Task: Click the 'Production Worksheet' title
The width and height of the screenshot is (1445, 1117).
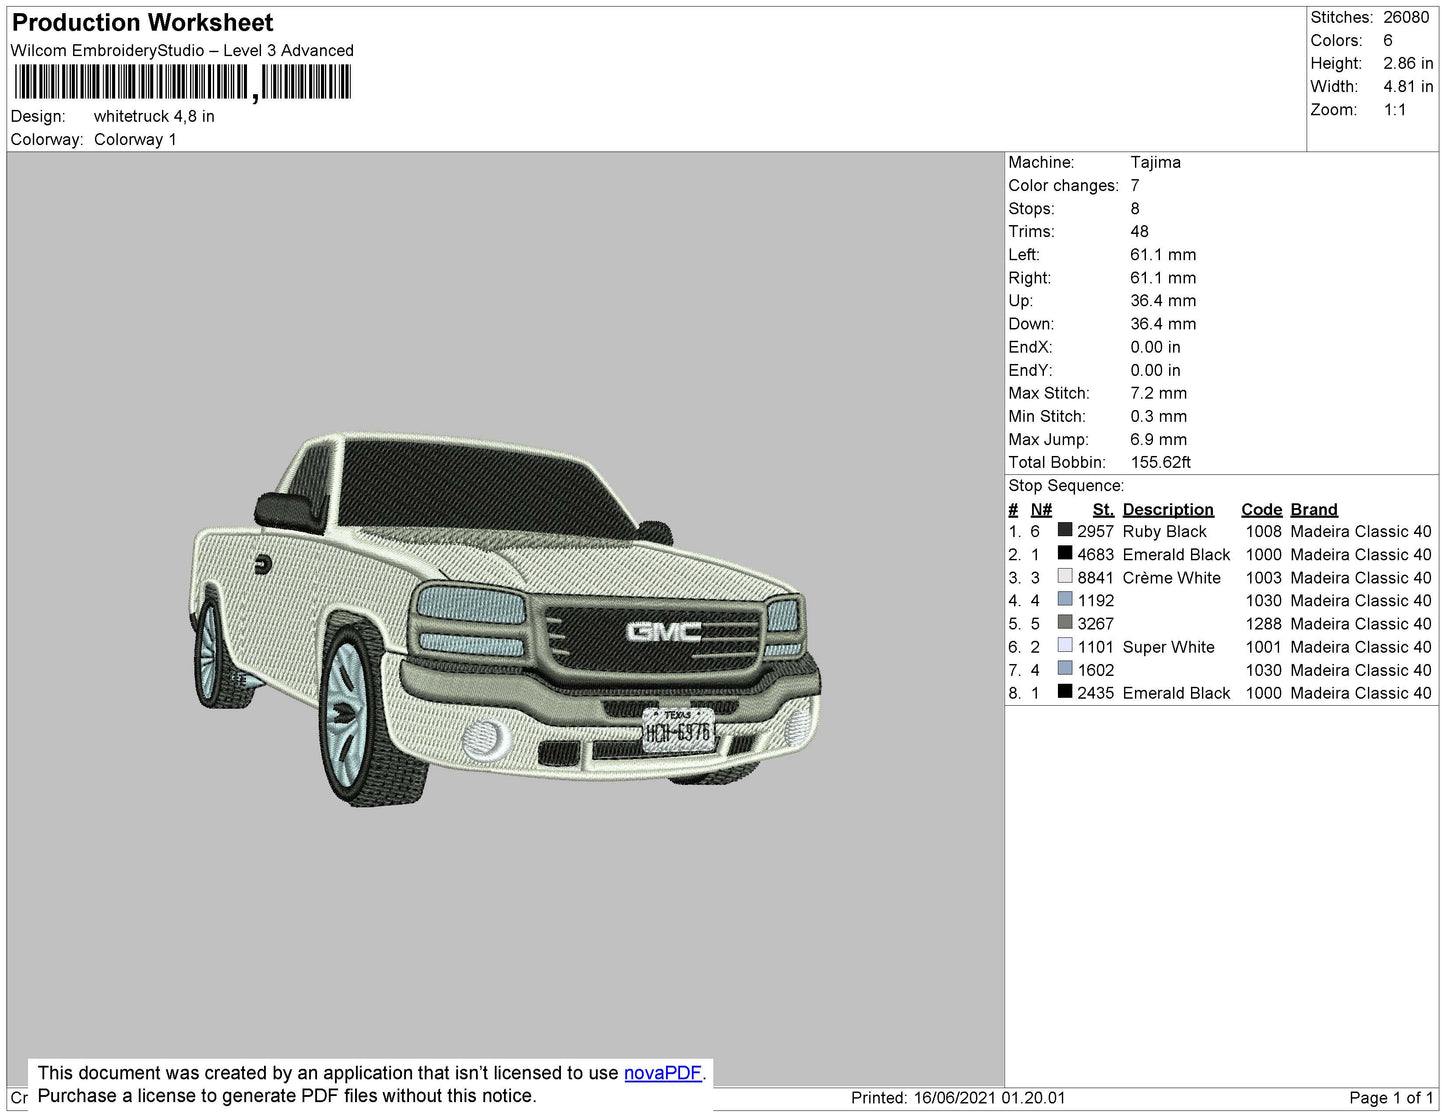Action: point(142,23)
